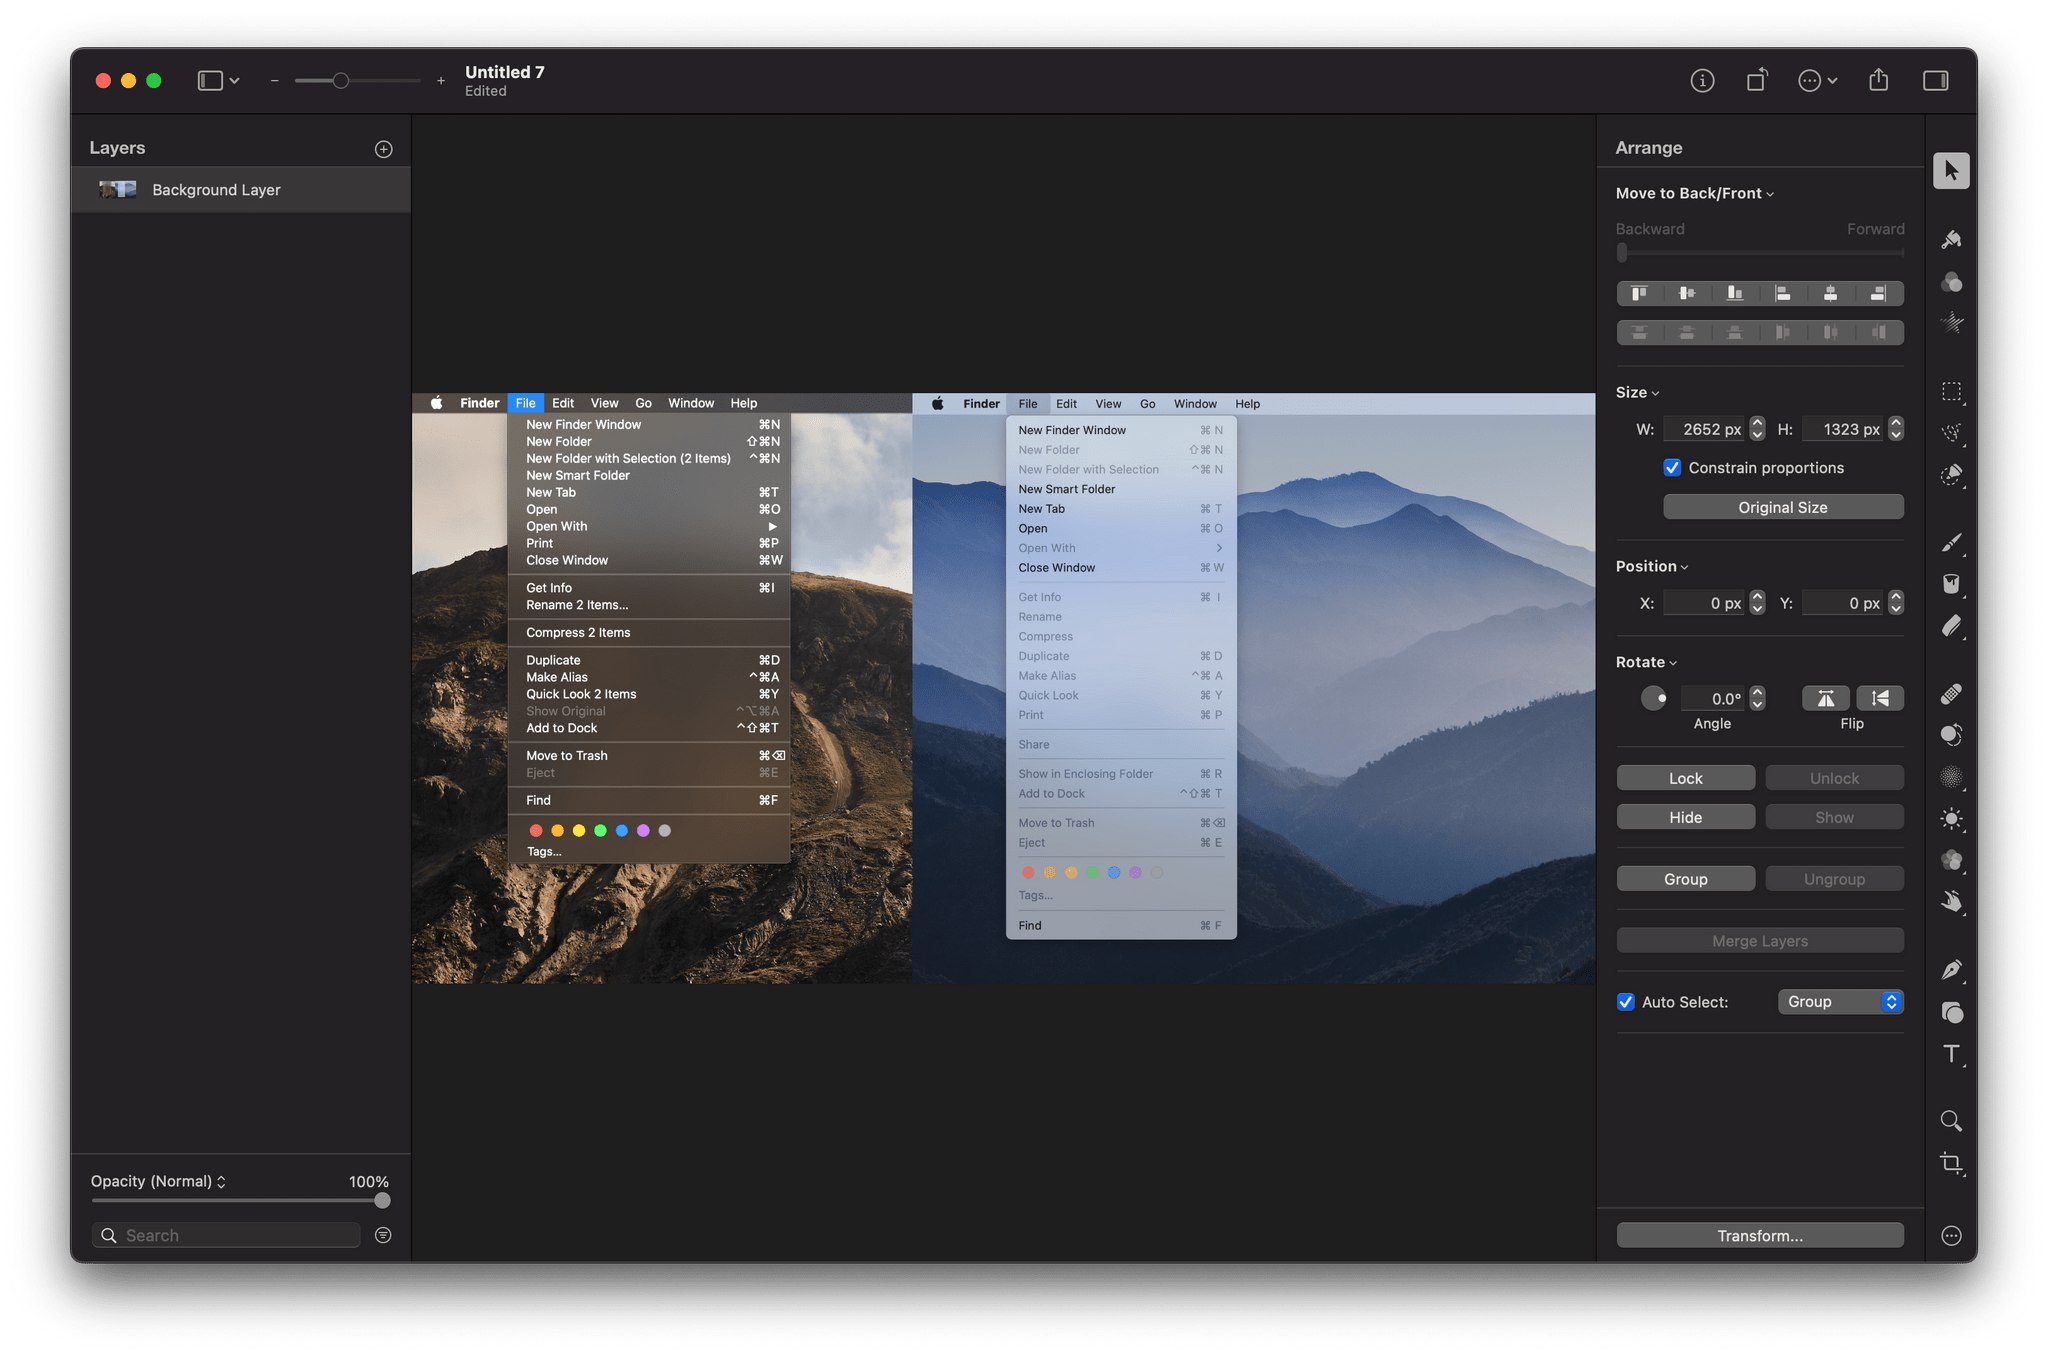Select the Background Layer thumbnail
Viewport: 2048px width, 1356px height.
click(x=118, y=189)
